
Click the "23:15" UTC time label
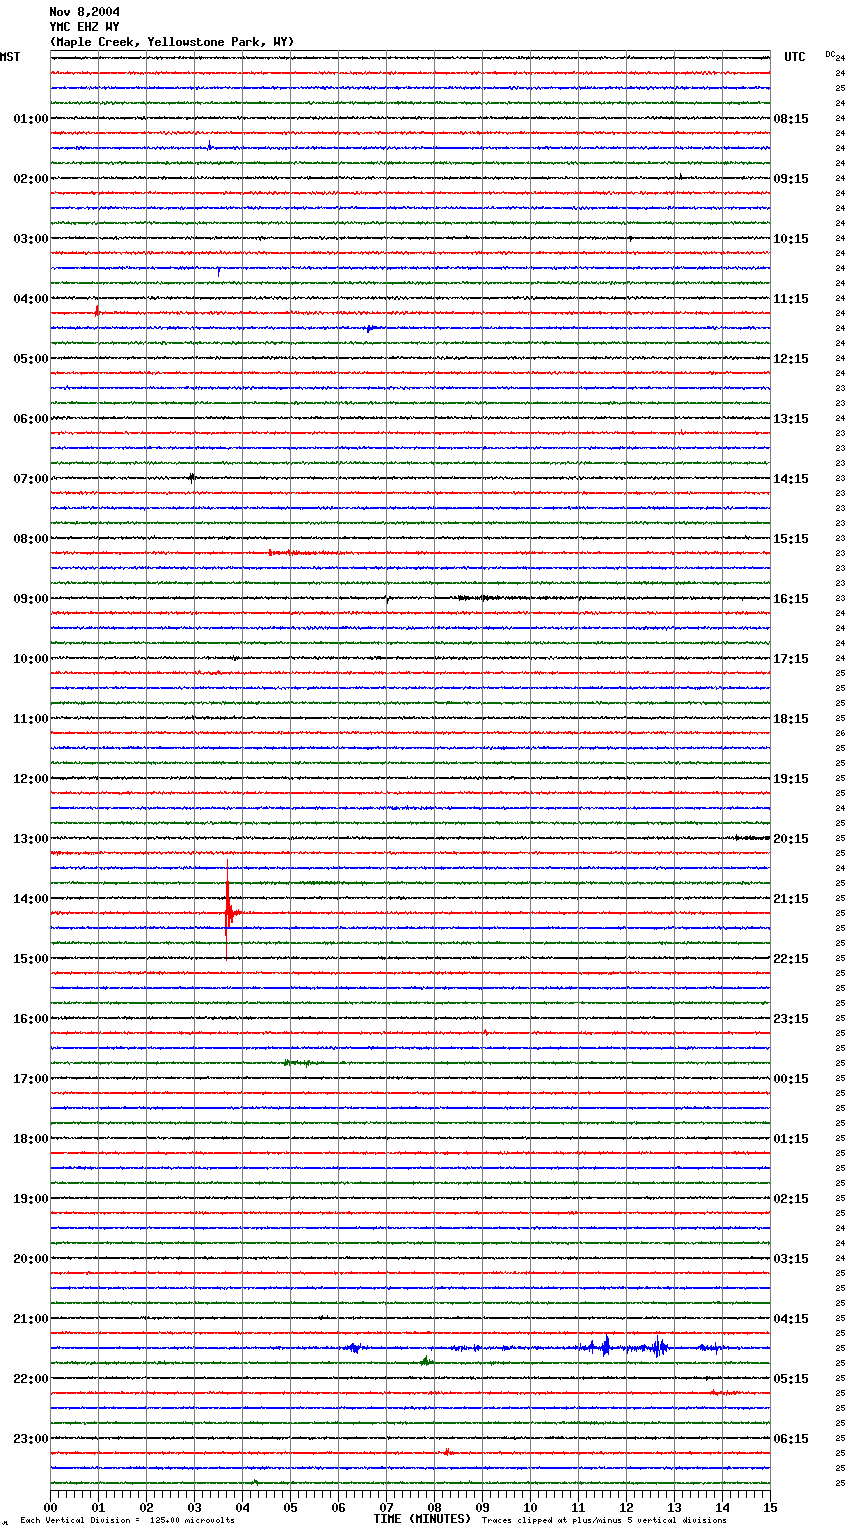[791, 1019]
